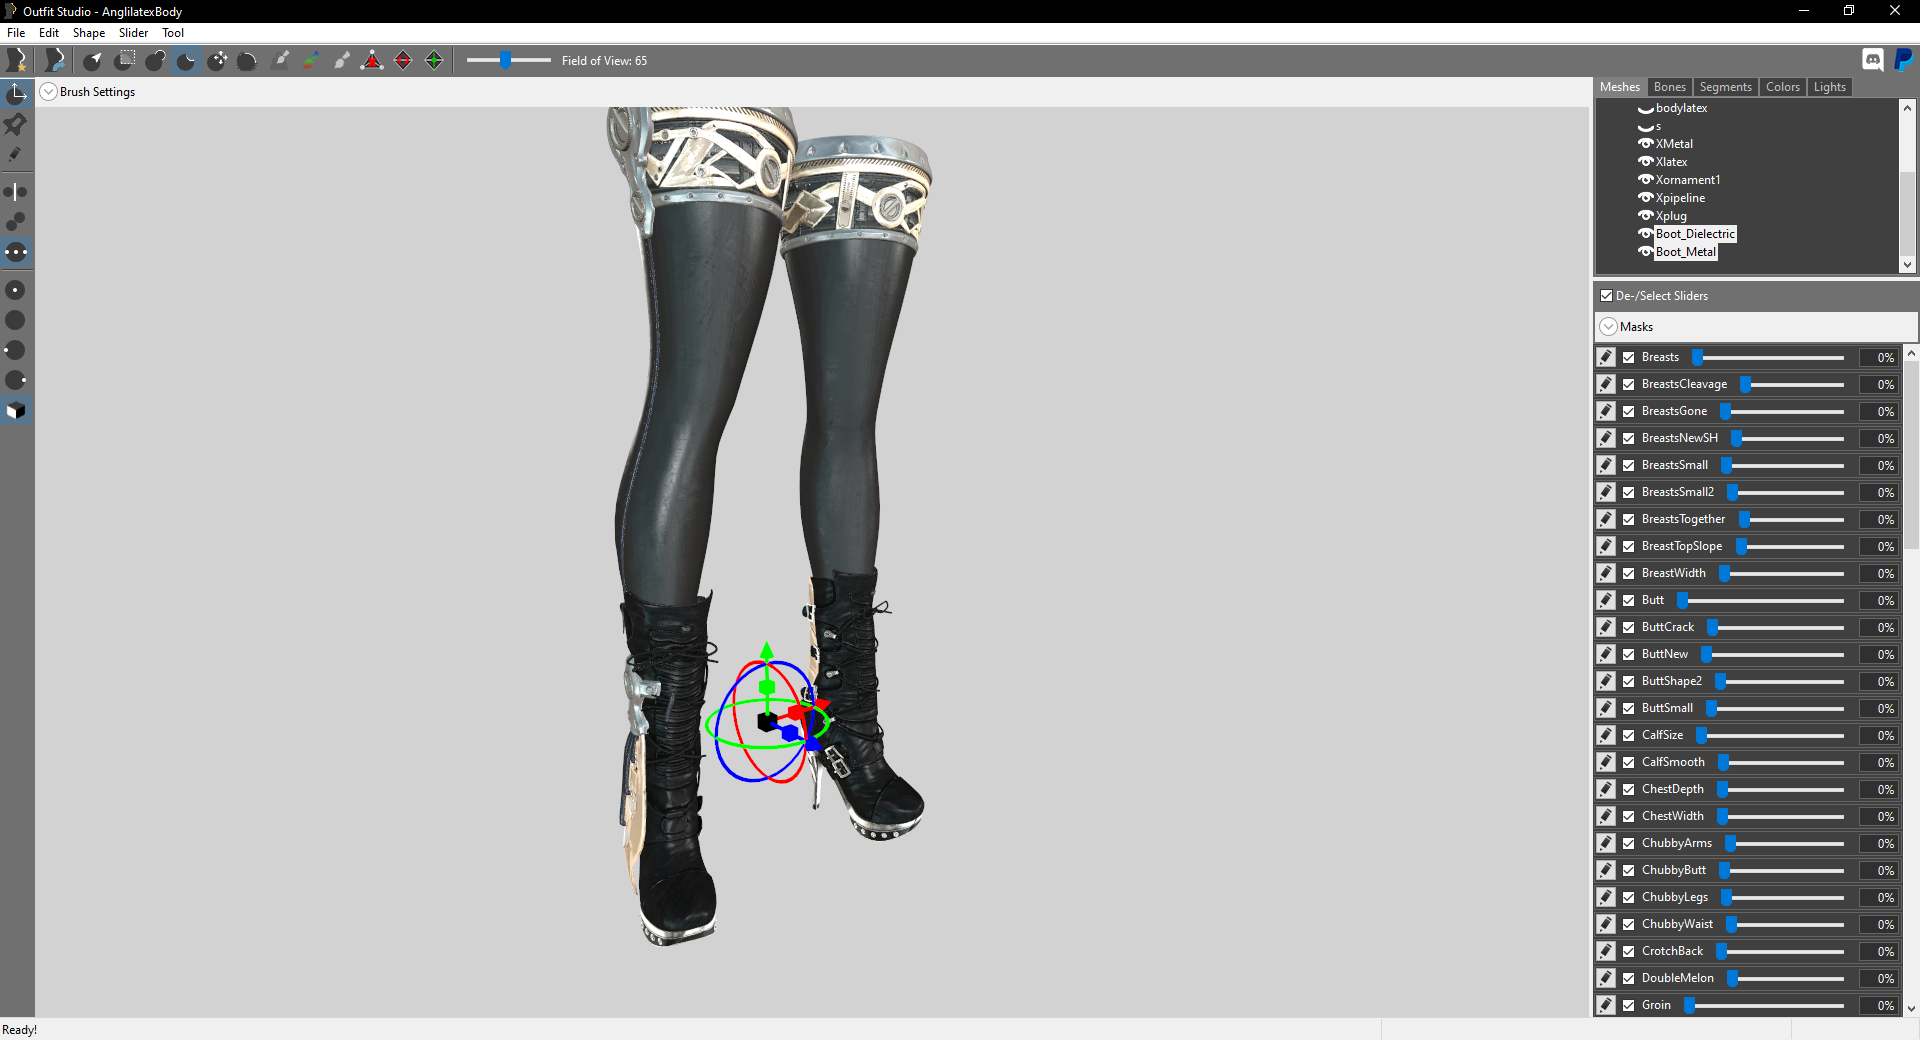The image size is (1920, 1040).
Task: Toggle the pencil Vertex Edit mode
Action: pos(16,155)
